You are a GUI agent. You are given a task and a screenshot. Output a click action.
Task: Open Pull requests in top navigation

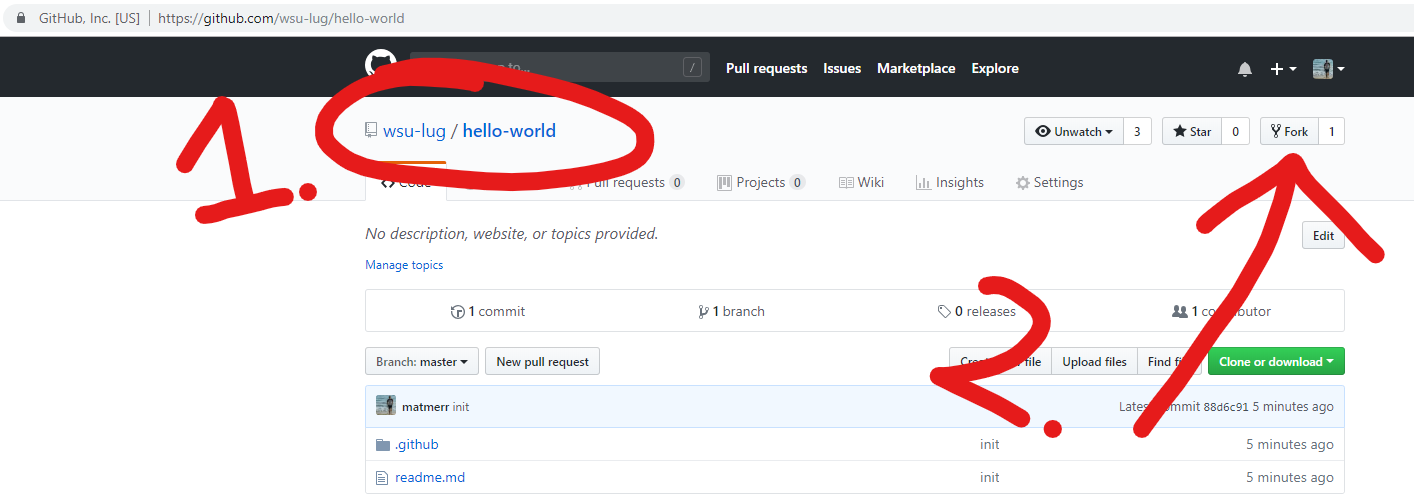click(x=766, y=68)
